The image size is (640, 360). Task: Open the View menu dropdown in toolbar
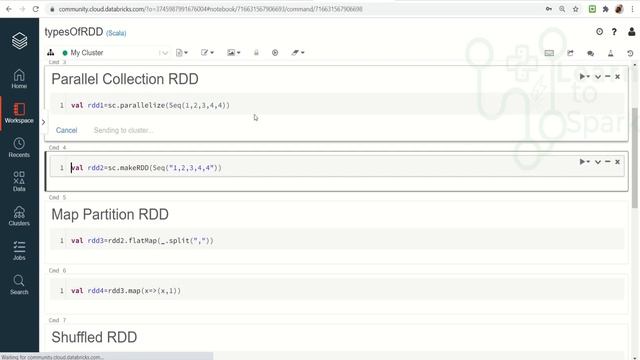[233, 53]
